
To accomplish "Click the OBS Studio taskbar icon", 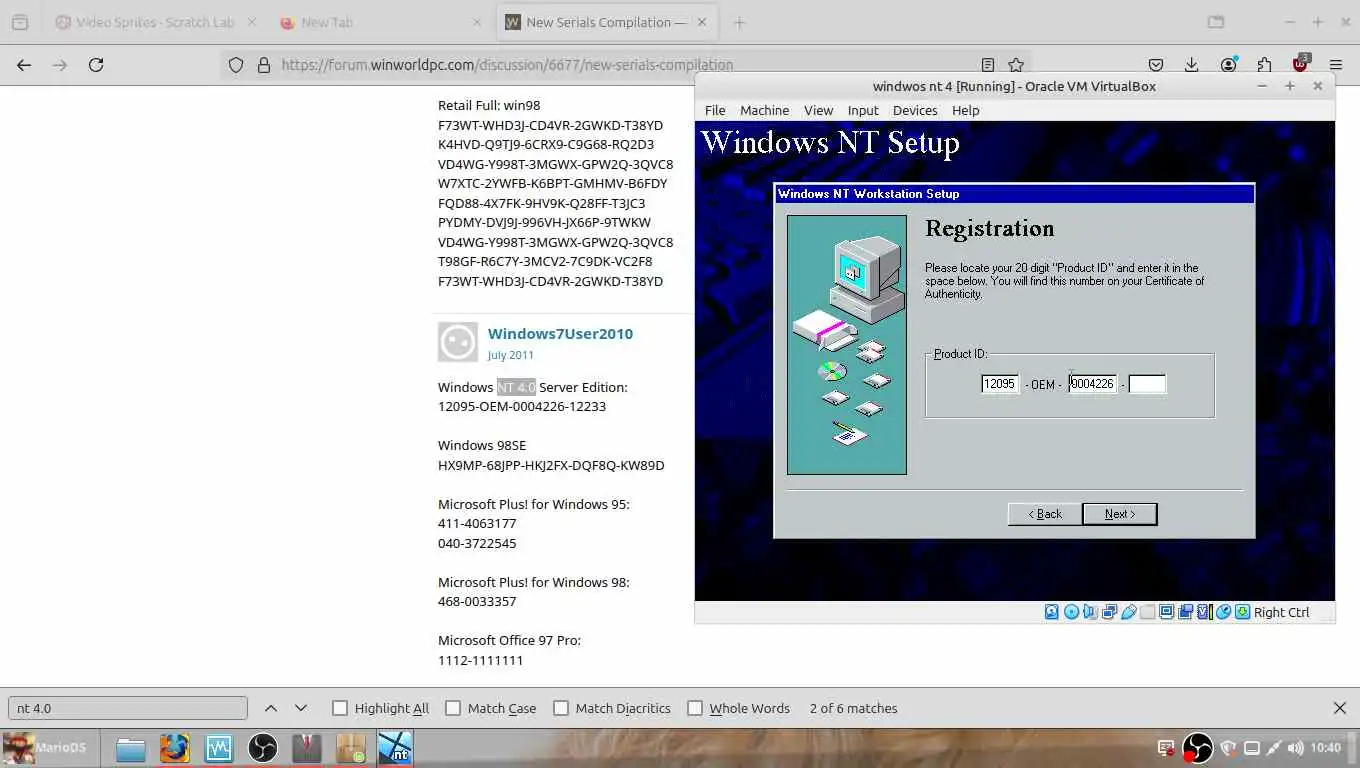I will 262,748.
